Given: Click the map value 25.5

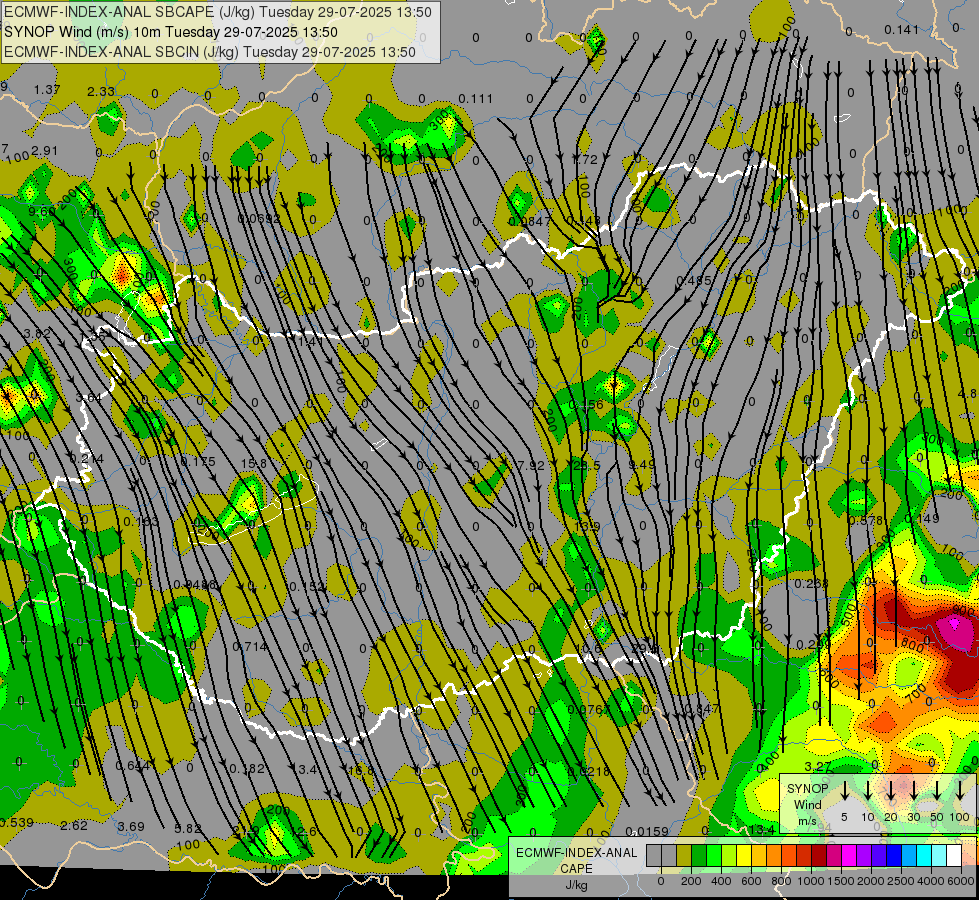Looking at the screenshot, I should (586, 465).
